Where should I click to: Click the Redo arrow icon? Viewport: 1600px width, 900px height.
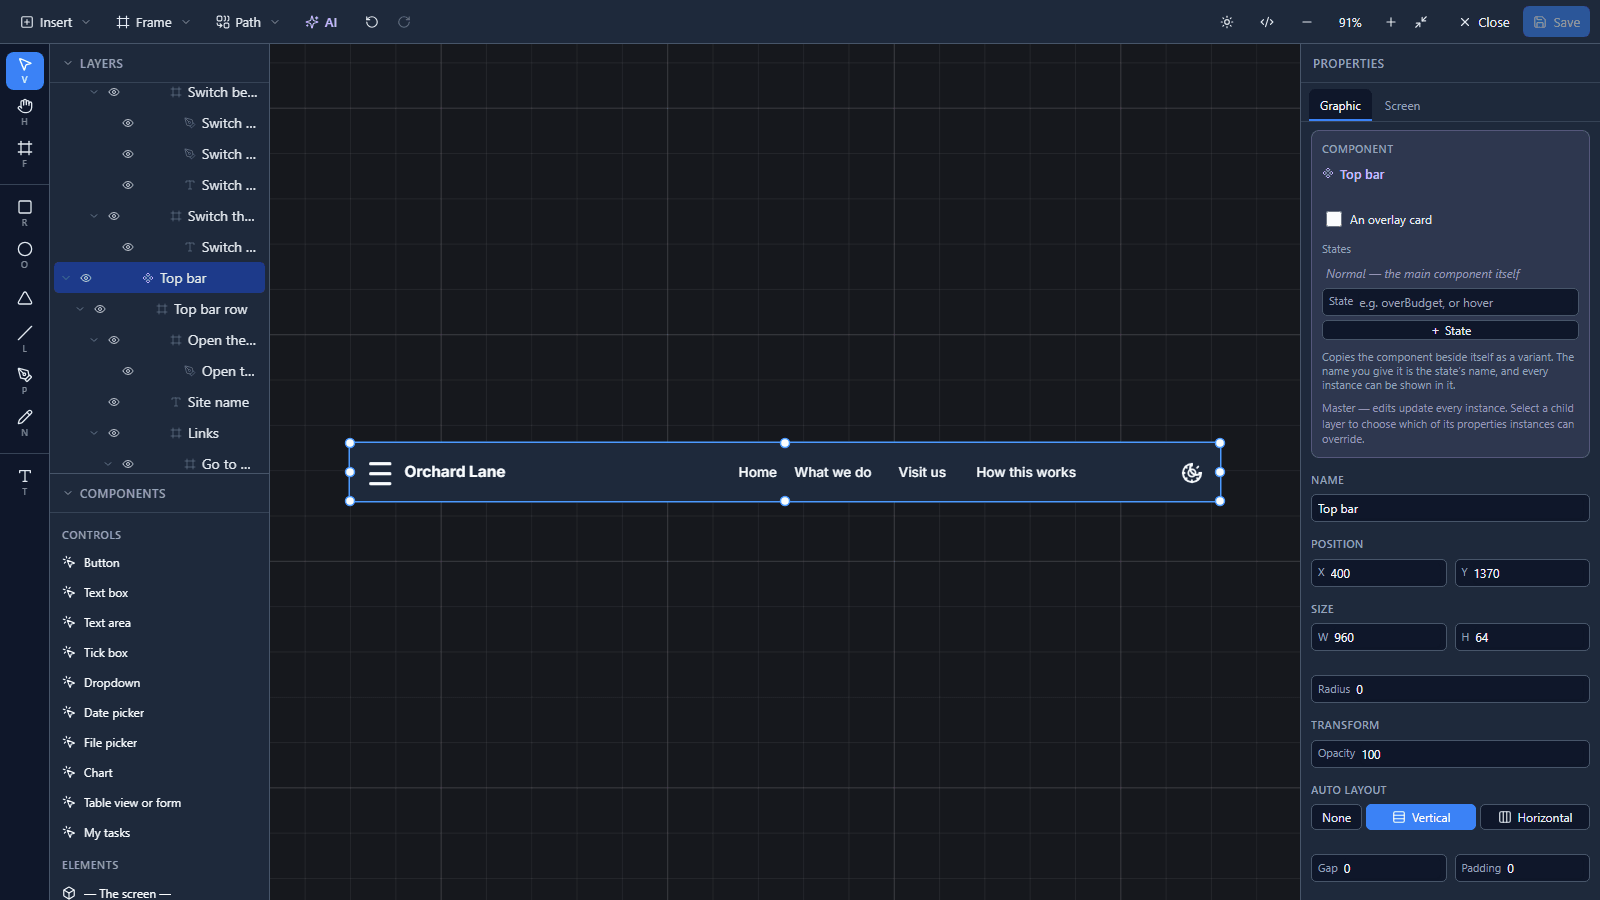[404, 22]
